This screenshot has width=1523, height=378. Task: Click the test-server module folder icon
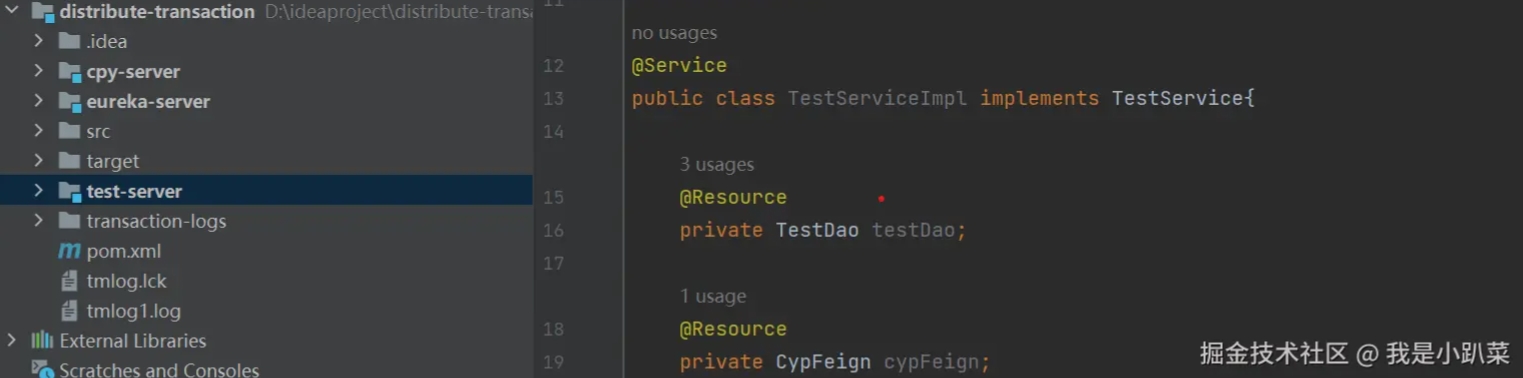click(69, 191)
